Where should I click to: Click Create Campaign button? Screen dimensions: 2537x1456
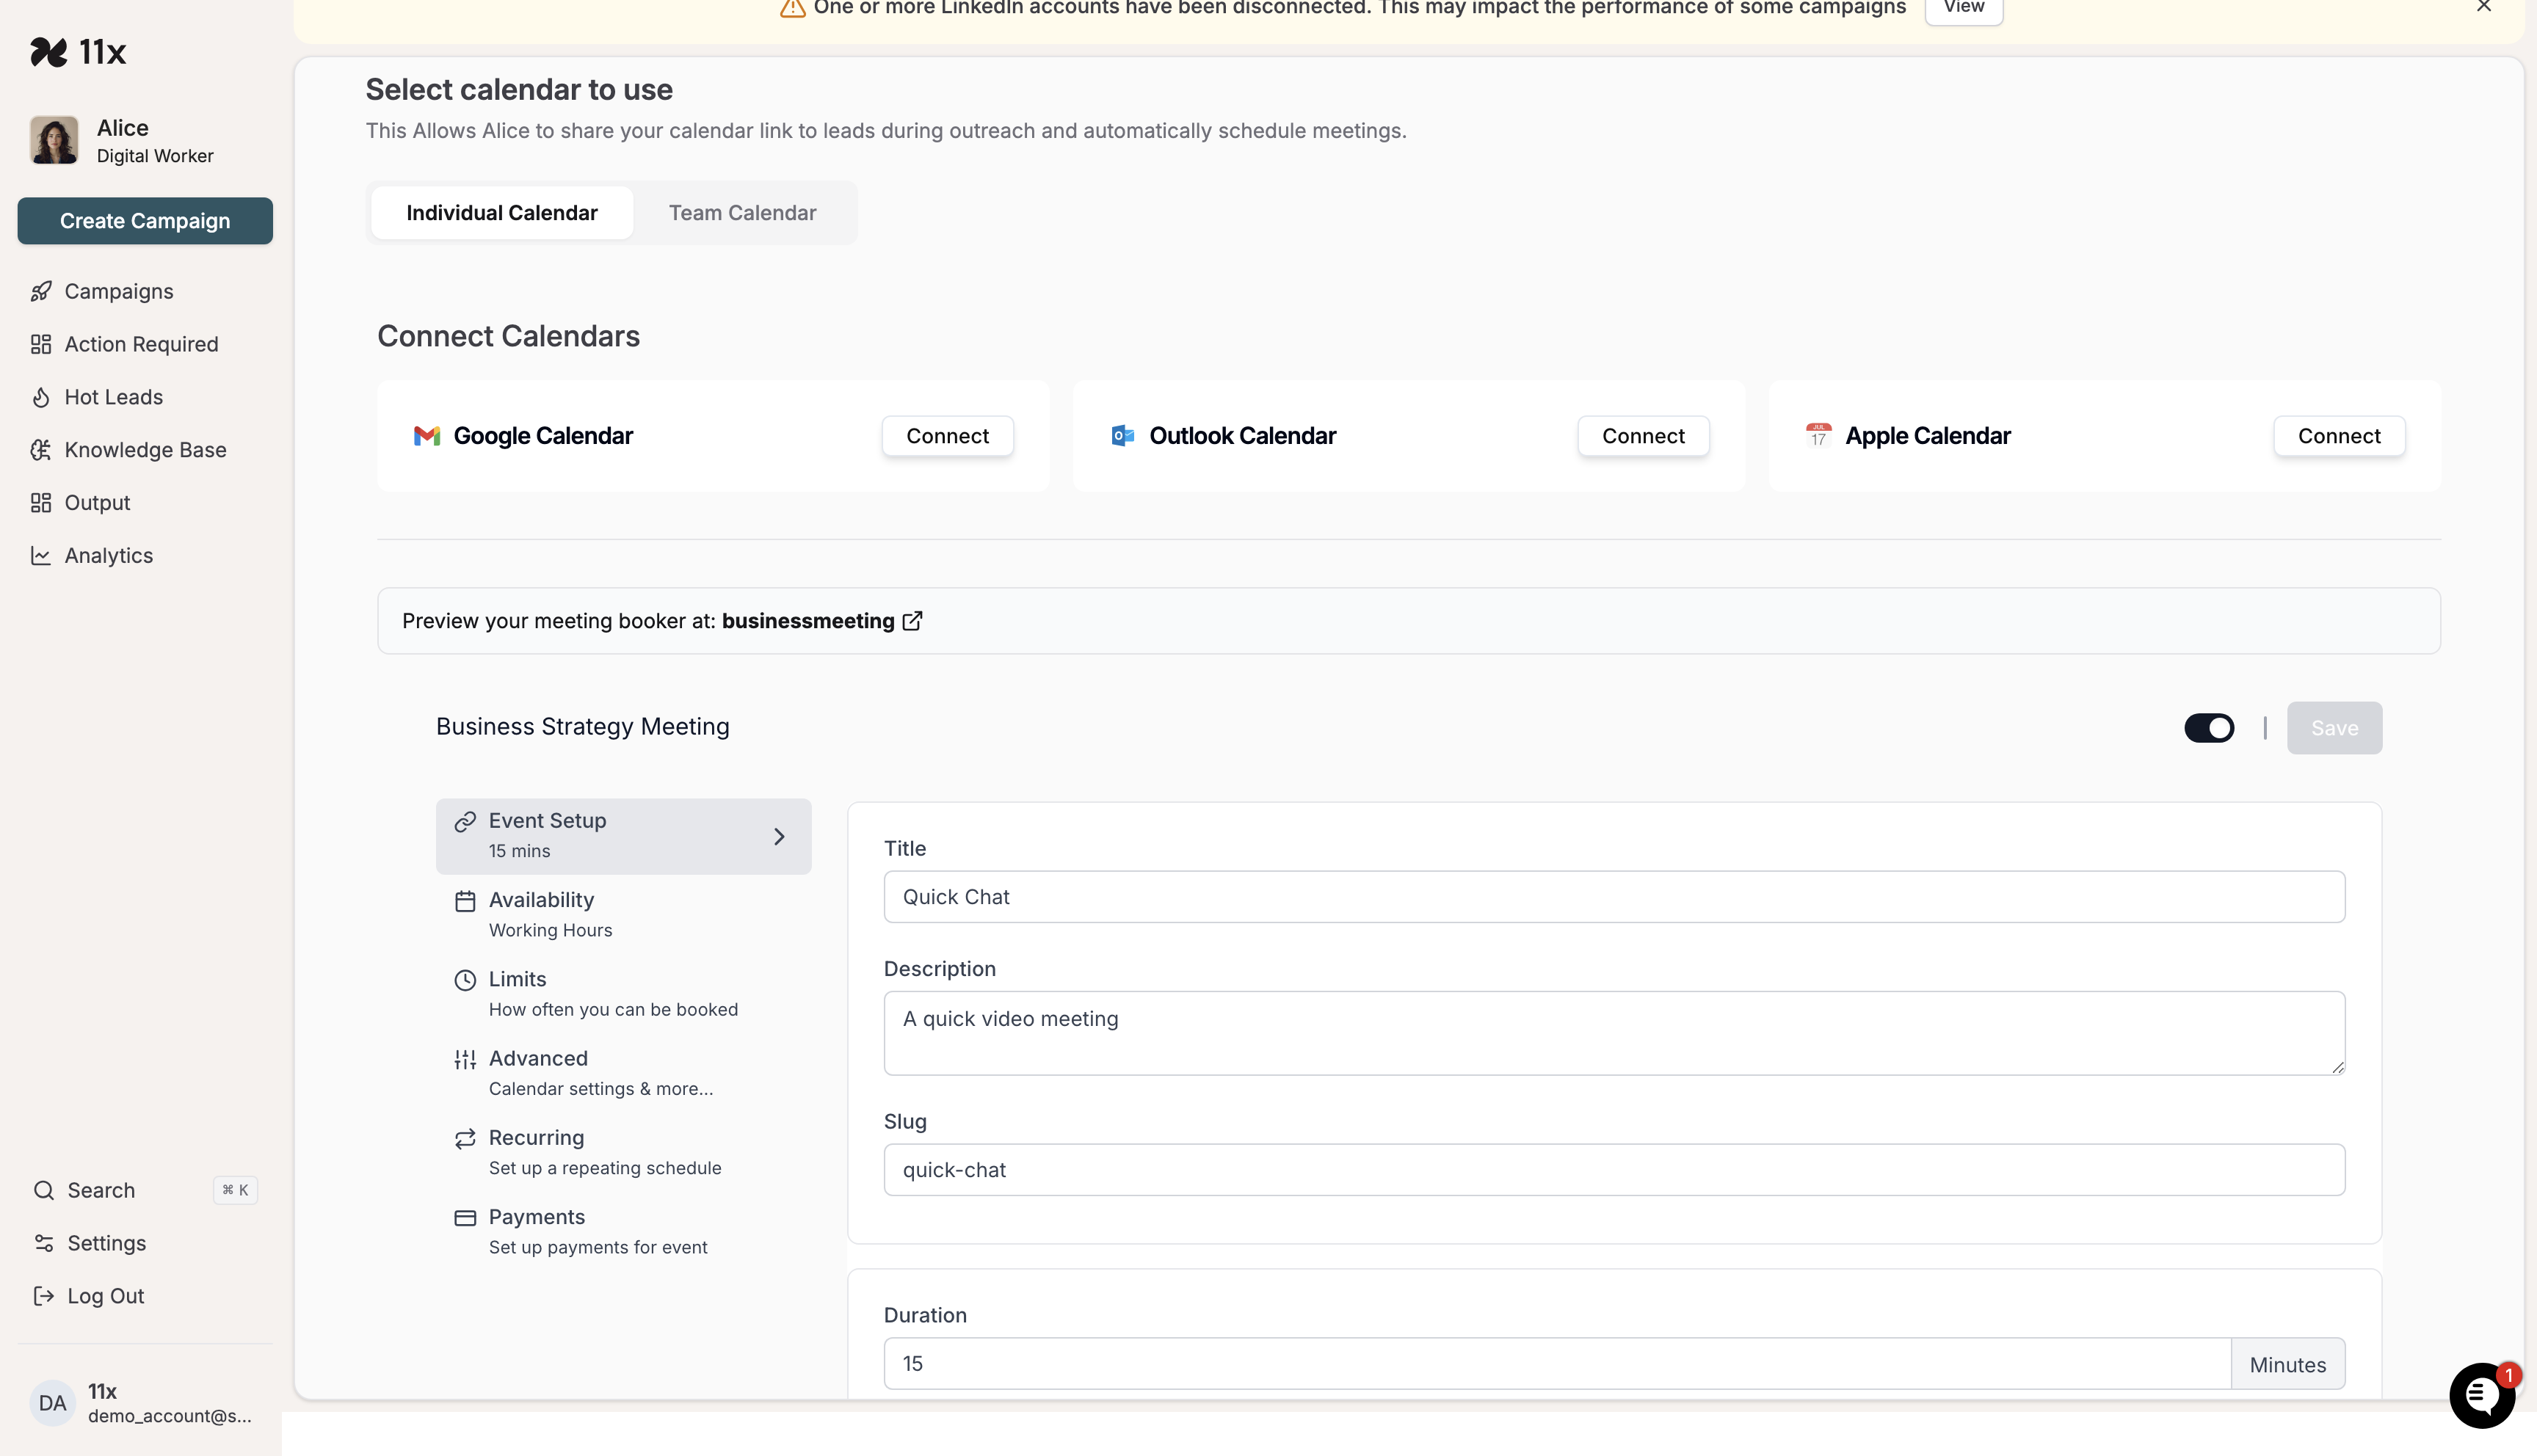(145, 220)
